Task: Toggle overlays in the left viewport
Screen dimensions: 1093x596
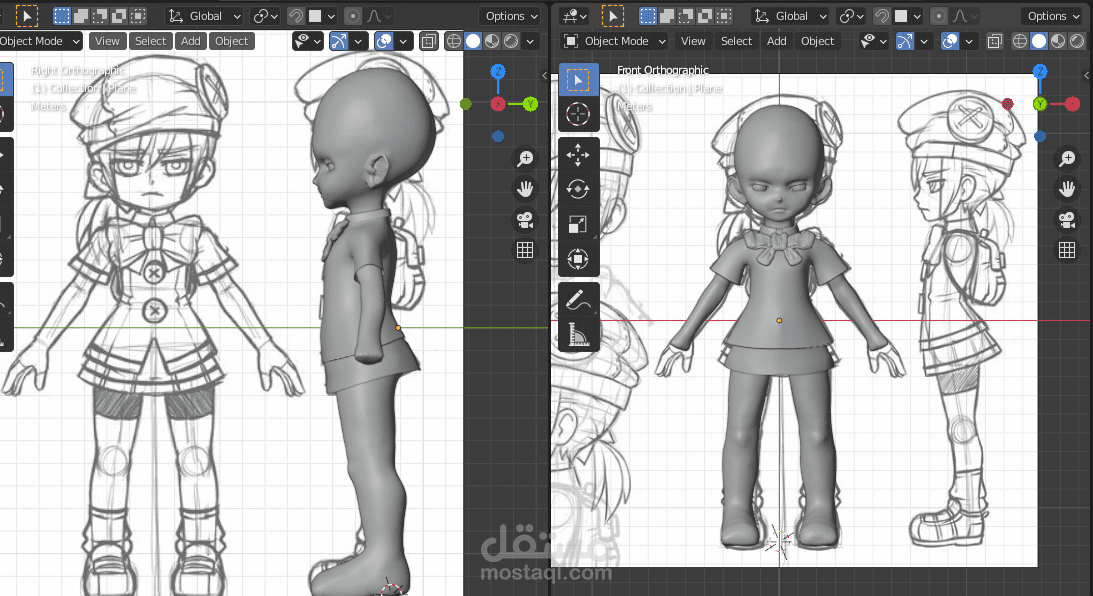Action: [383, 41]
